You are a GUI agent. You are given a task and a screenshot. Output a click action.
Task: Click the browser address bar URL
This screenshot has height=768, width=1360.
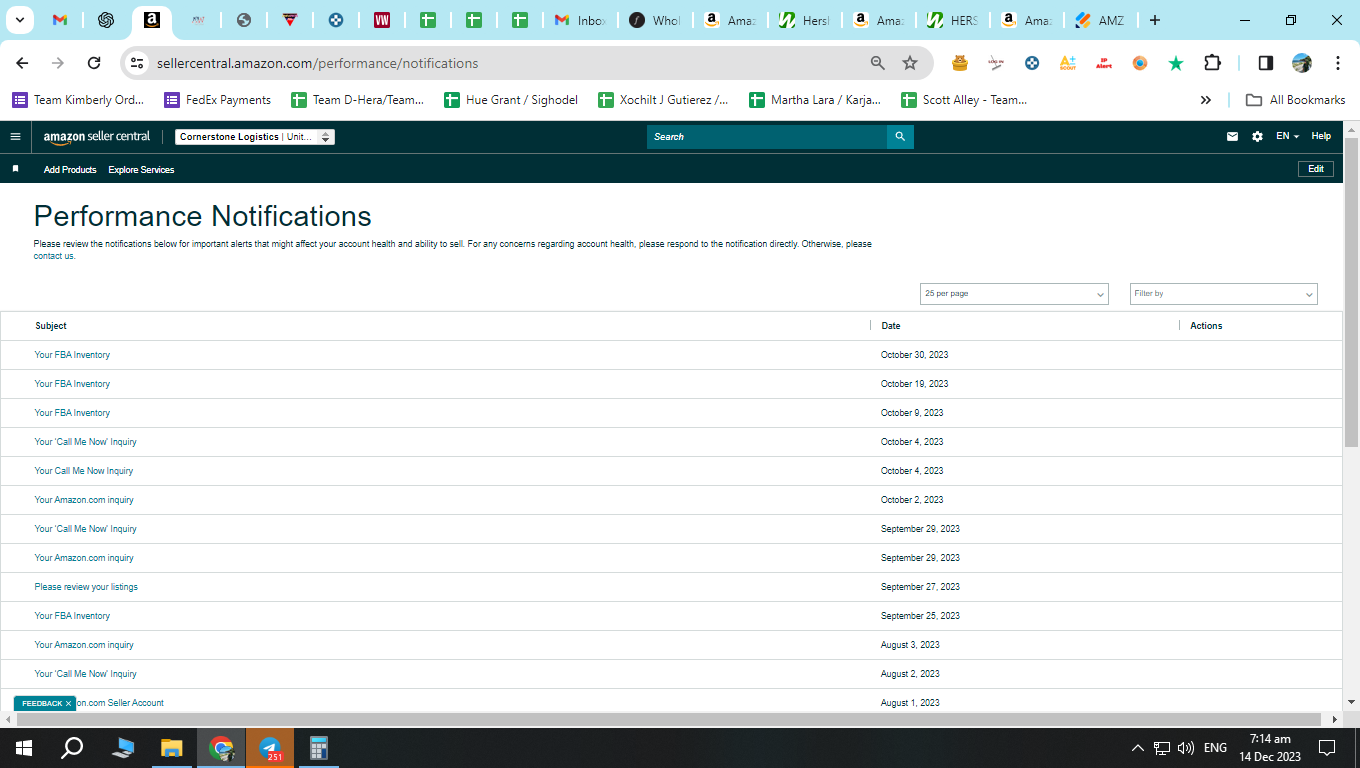click(317, 63)
